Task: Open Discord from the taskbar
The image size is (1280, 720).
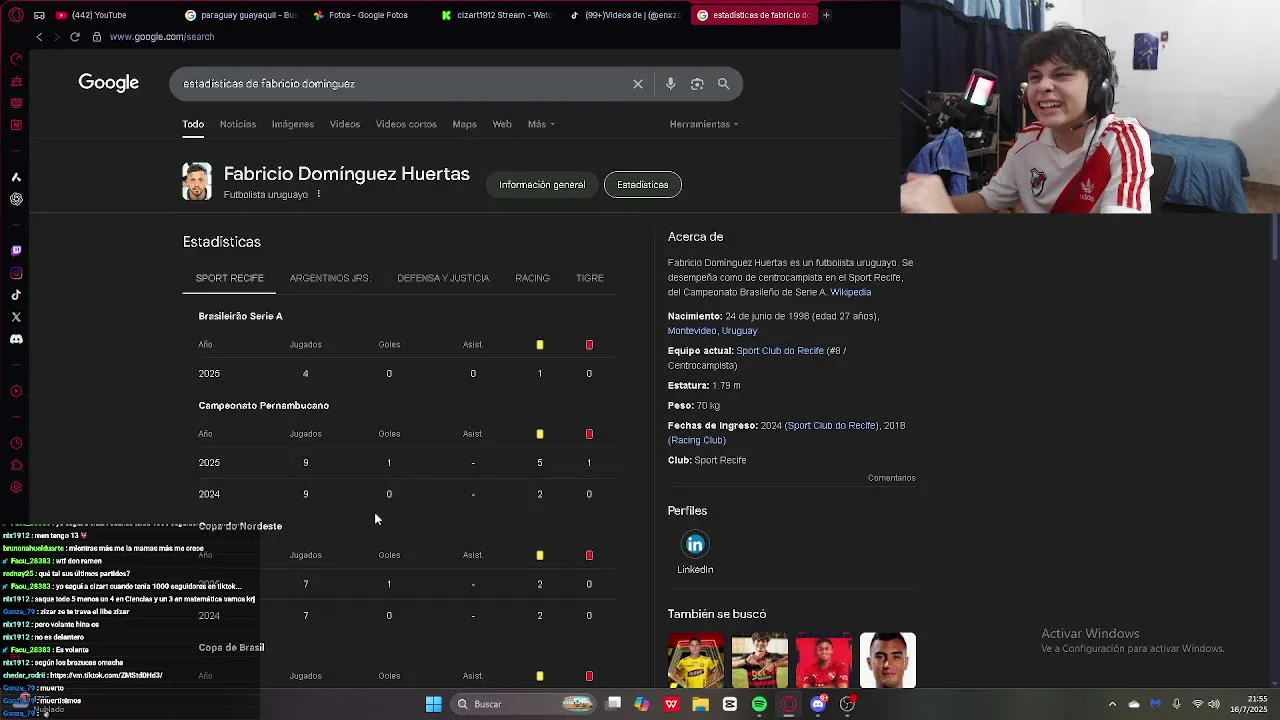Action: [x=818, y=704]
